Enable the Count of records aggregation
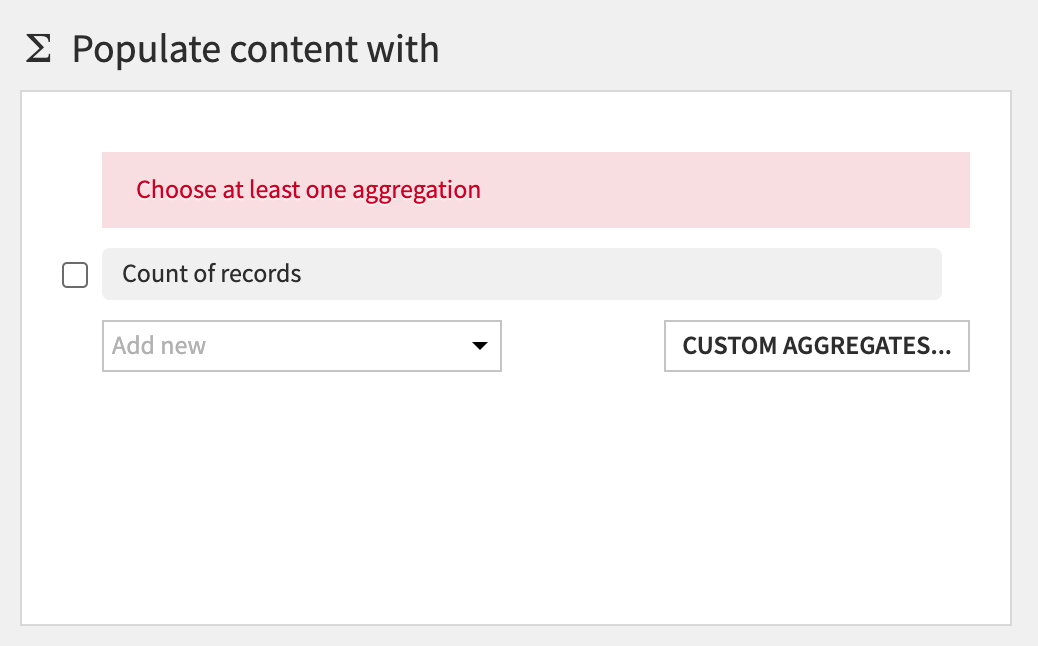 point(75,274)
